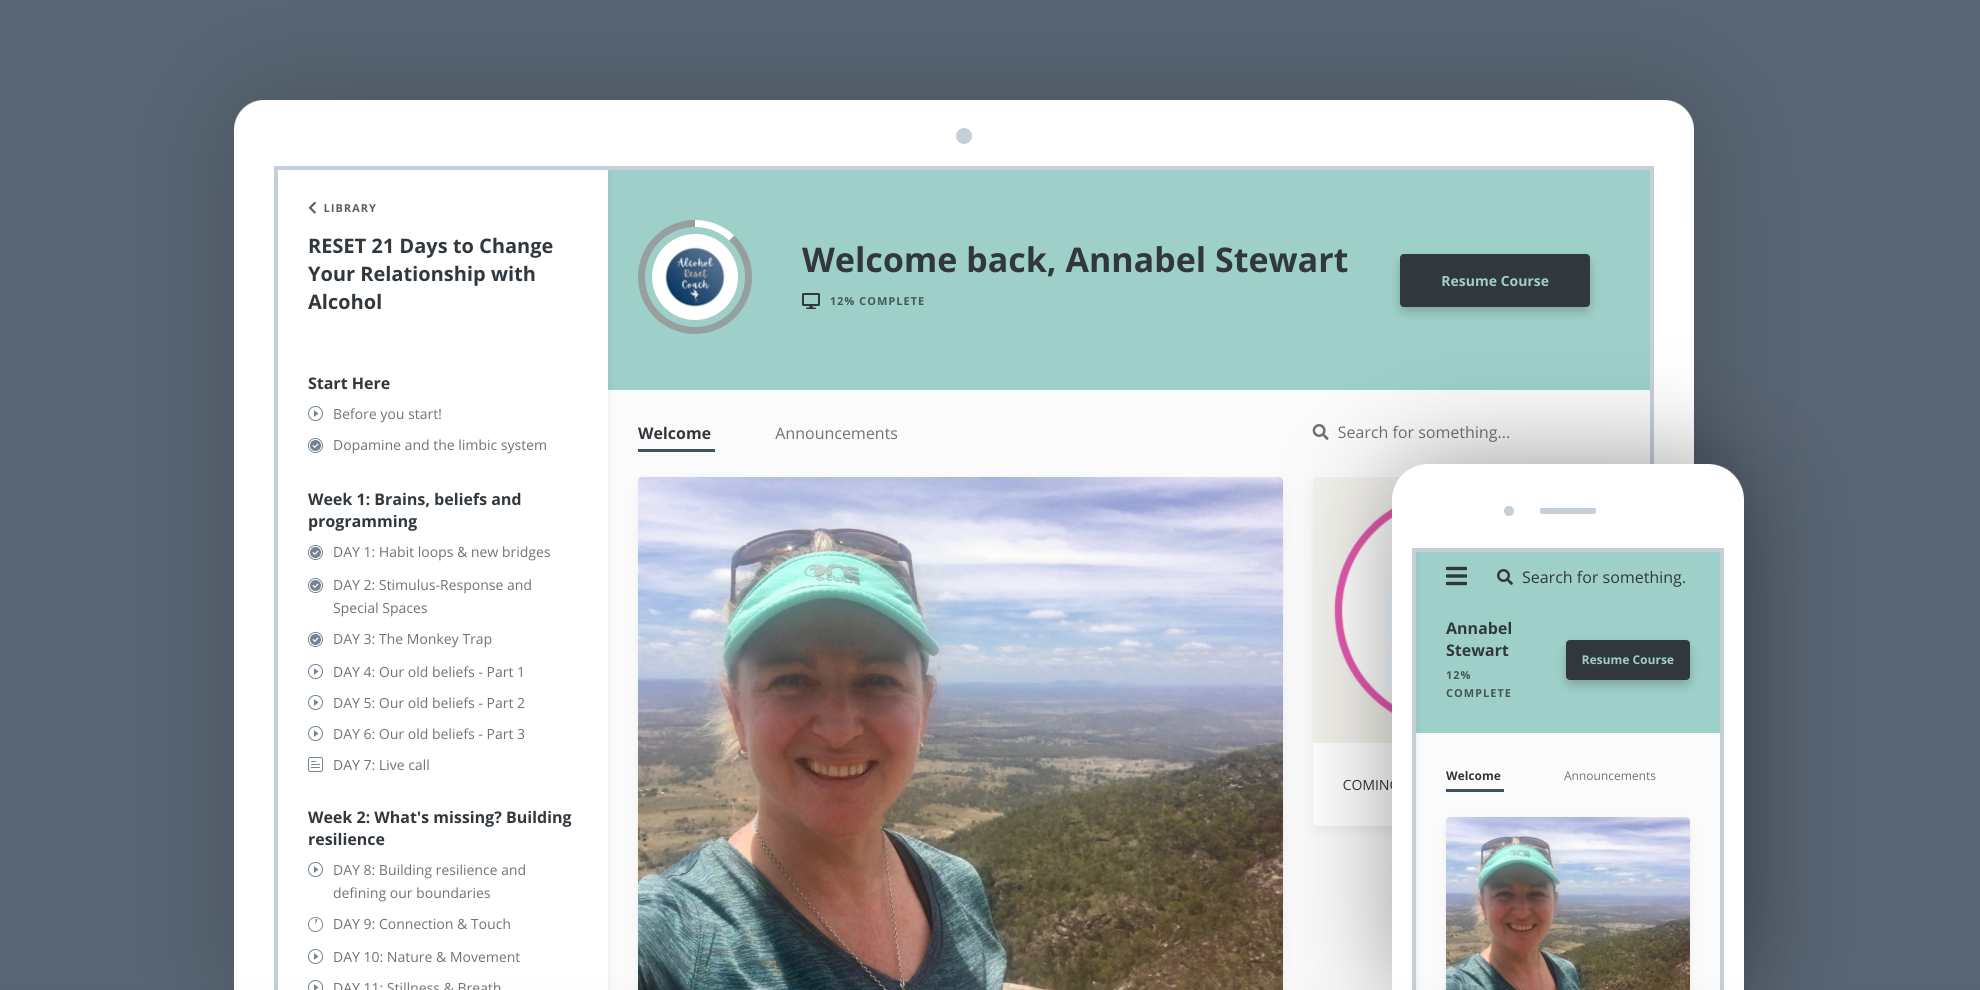
Task: Open DAY 3: The Monkey Trap
Action: point(412,639)
